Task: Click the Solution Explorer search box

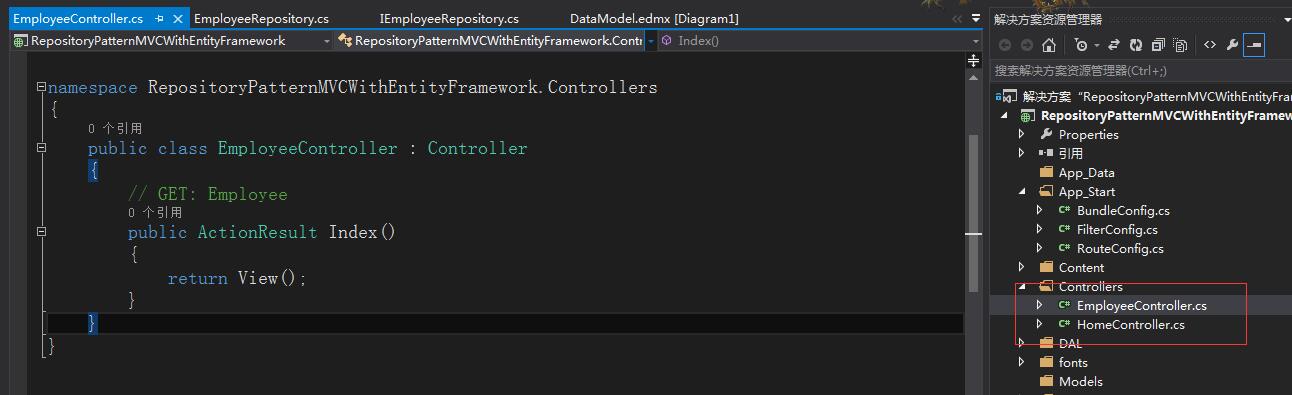Action: (x=1140, y=71)
